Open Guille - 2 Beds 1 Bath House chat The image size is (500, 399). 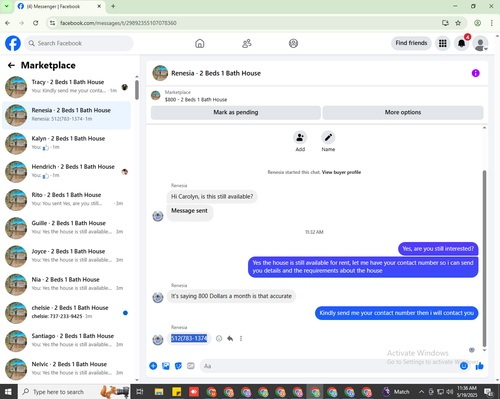pyautogui.click(x=67, y=228)
